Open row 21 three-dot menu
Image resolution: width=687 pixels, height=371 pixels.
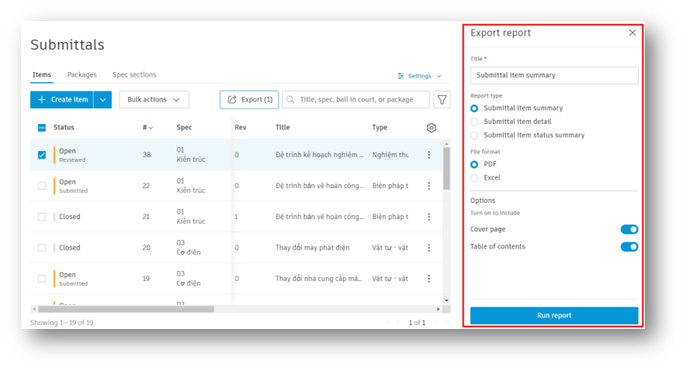pyautogui.click(x=429, y=217)
